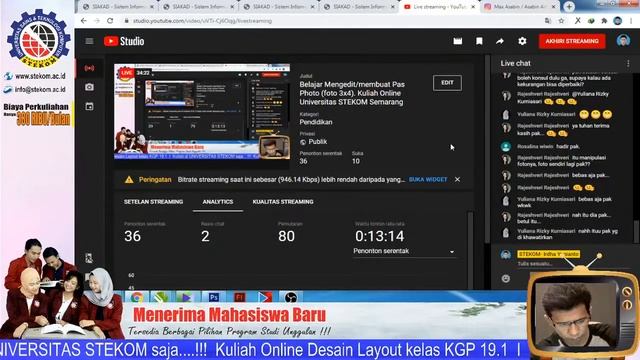Screen dimensions: 640x360
Task: Open the YouTube Studio hamburger menu
Action: (x=89, y=41)
